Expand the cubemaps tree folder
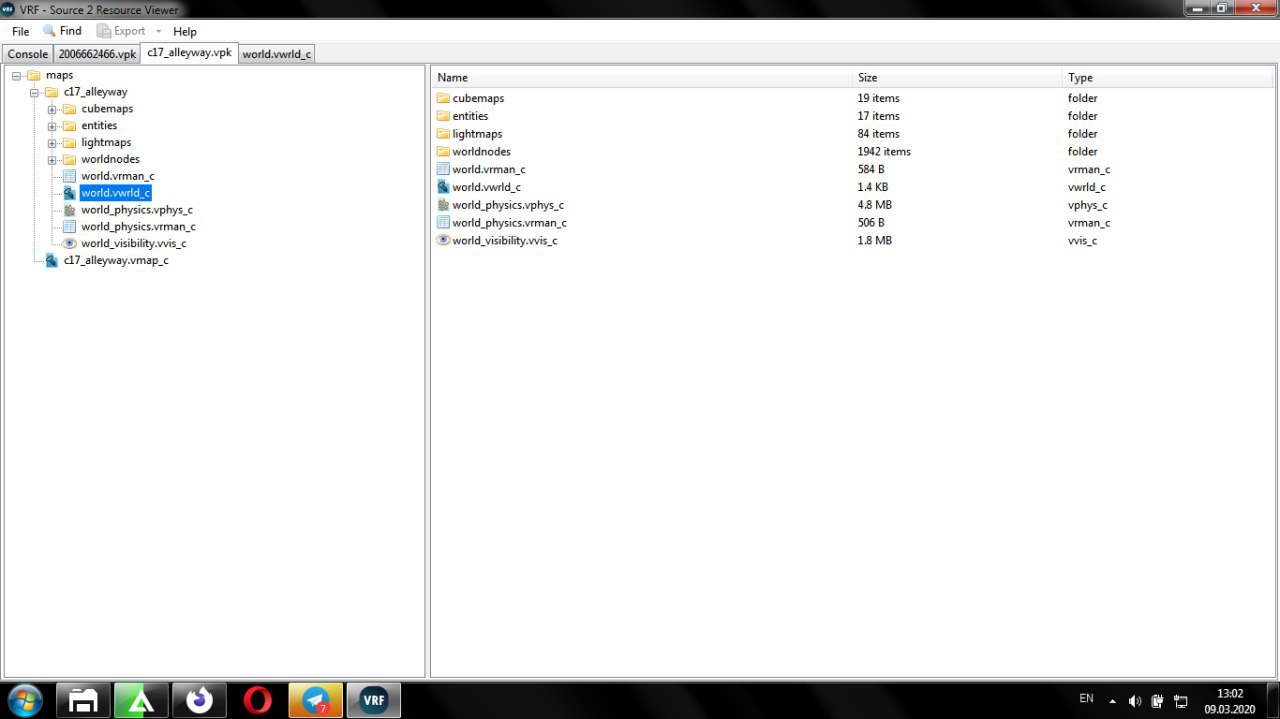This screenshot has width=1280, height=719. pyautogui.click(x=52, y=109)
